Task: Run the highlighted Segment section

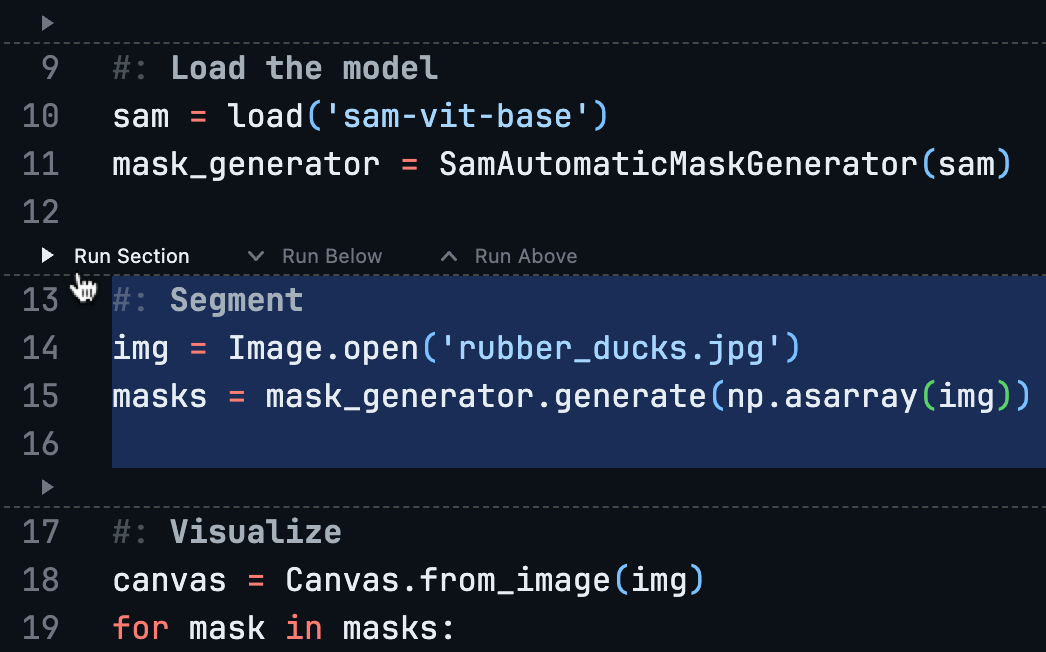Action: click(130, 255)
